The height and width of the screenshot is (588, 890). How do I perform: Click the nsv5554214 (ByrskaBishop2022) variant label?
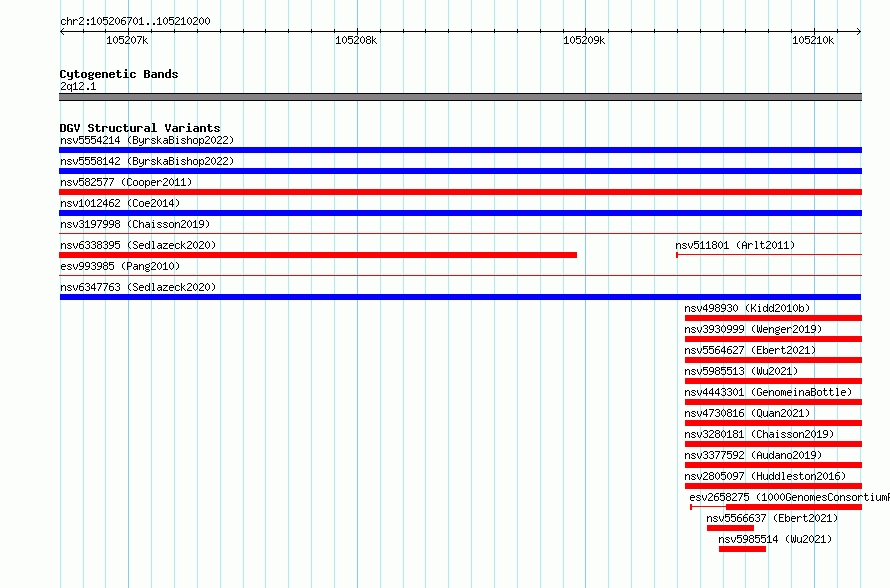point(147,140)
